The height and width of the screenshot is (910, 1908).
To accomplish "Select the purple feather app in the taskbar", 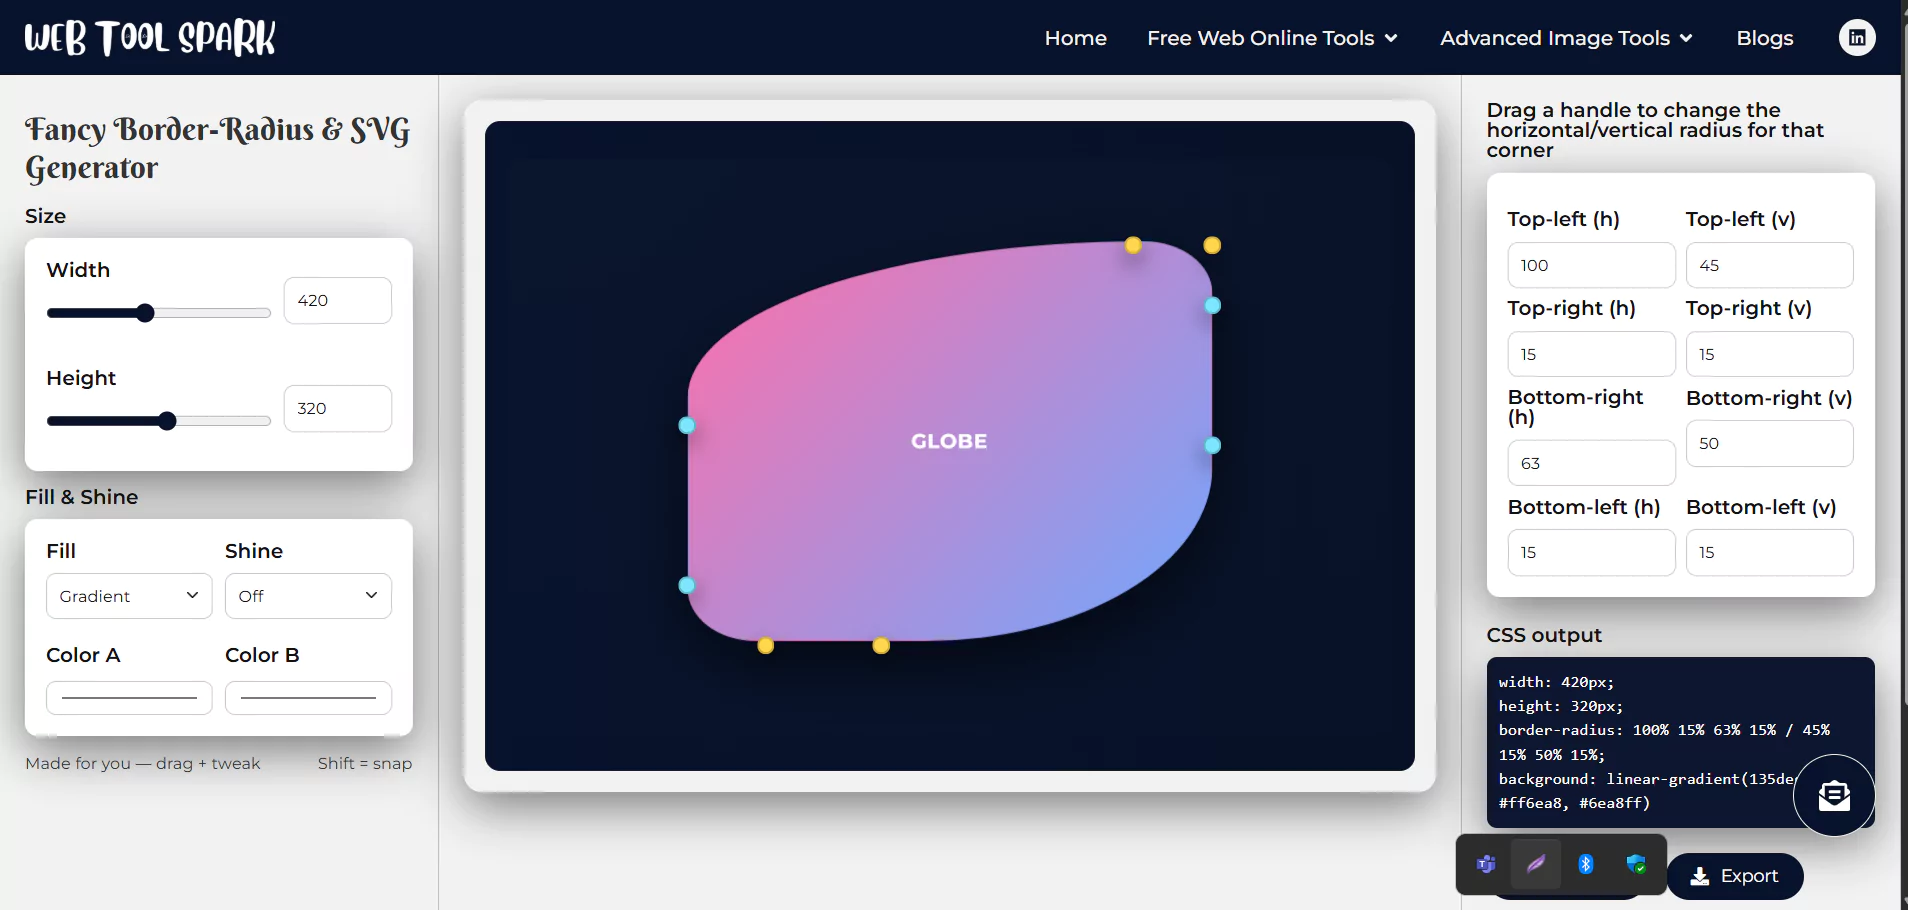I will (1536, 863).
